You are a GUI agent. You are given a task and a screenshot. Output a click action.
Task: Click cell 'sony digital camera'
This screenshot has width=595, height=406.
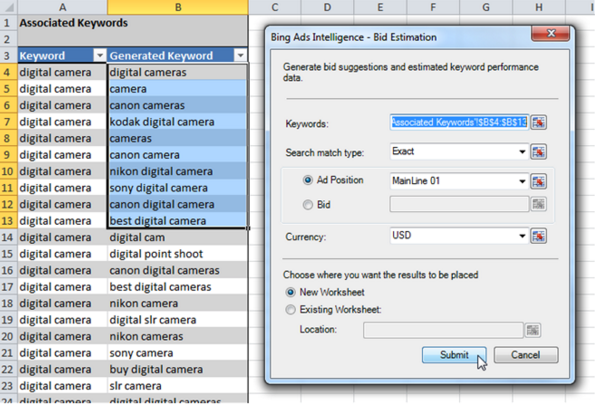[178, 188]
